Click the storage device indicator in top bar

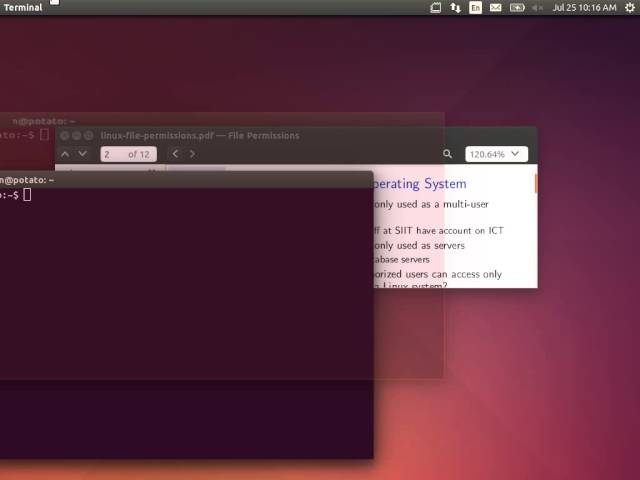[x=436, y=7]
